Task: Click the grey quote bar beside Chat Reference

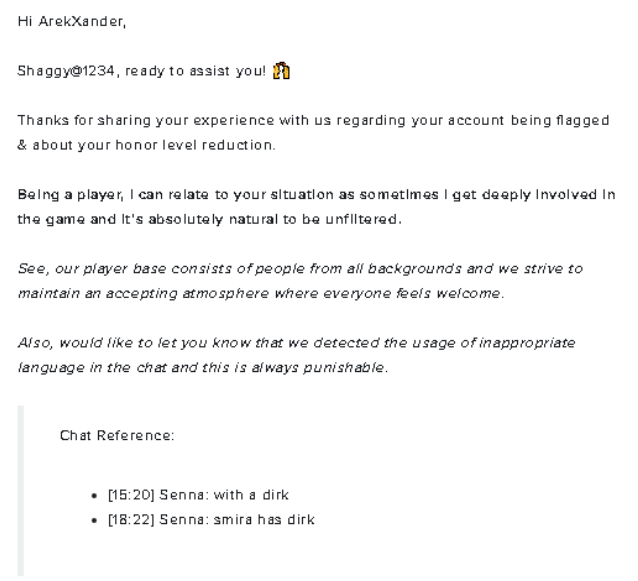Action: (21, 490)
